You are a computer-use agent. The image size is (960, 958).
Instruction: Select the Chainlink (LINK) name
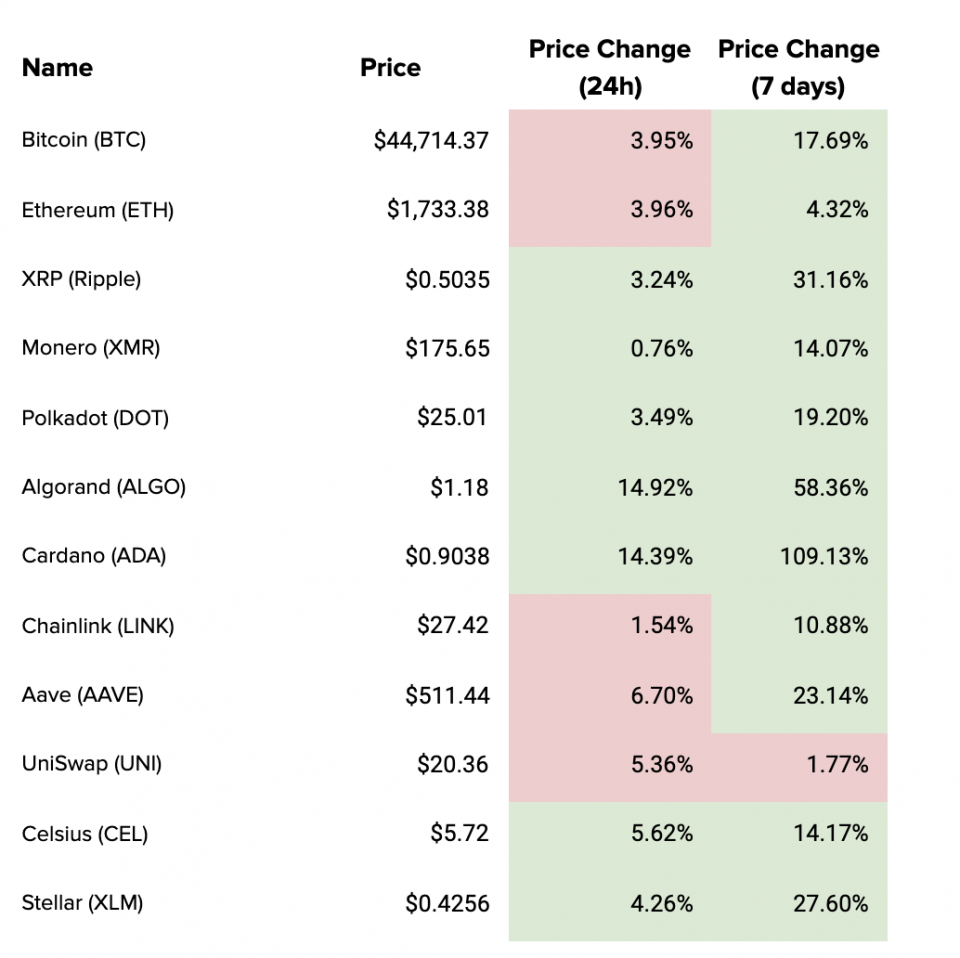pyautogui.click(x=98, y=626)
